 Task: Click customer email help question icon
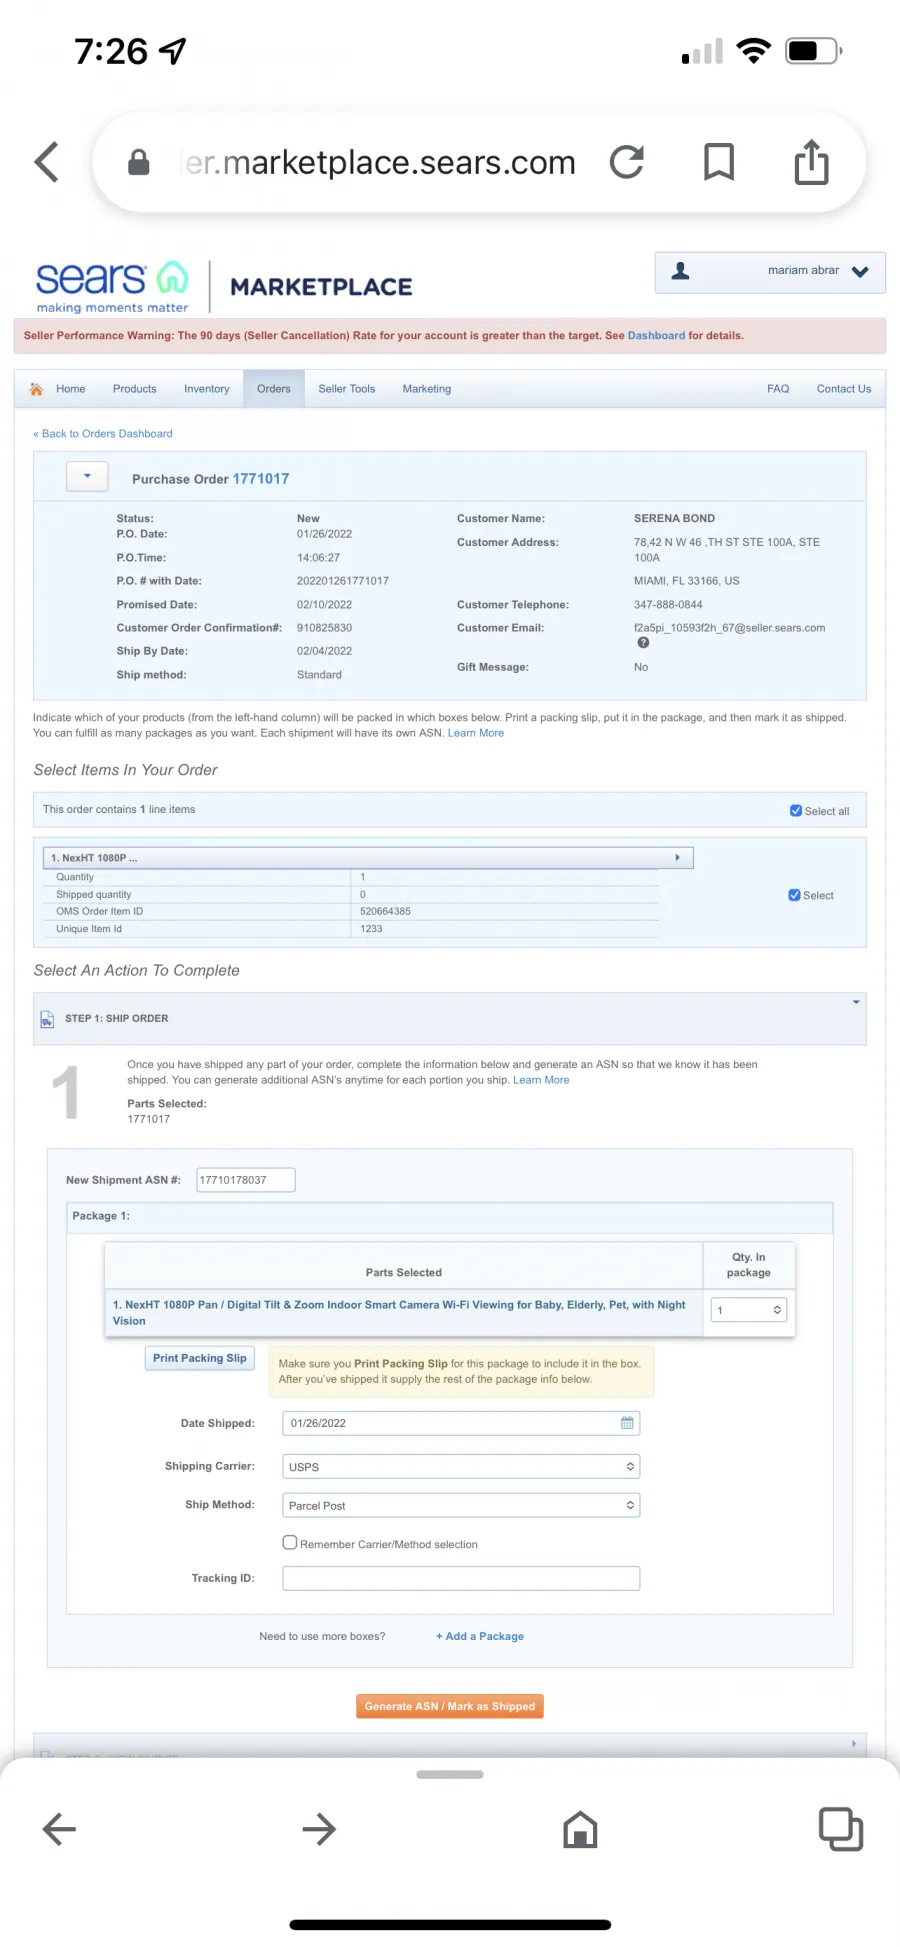tap(643, 643)
